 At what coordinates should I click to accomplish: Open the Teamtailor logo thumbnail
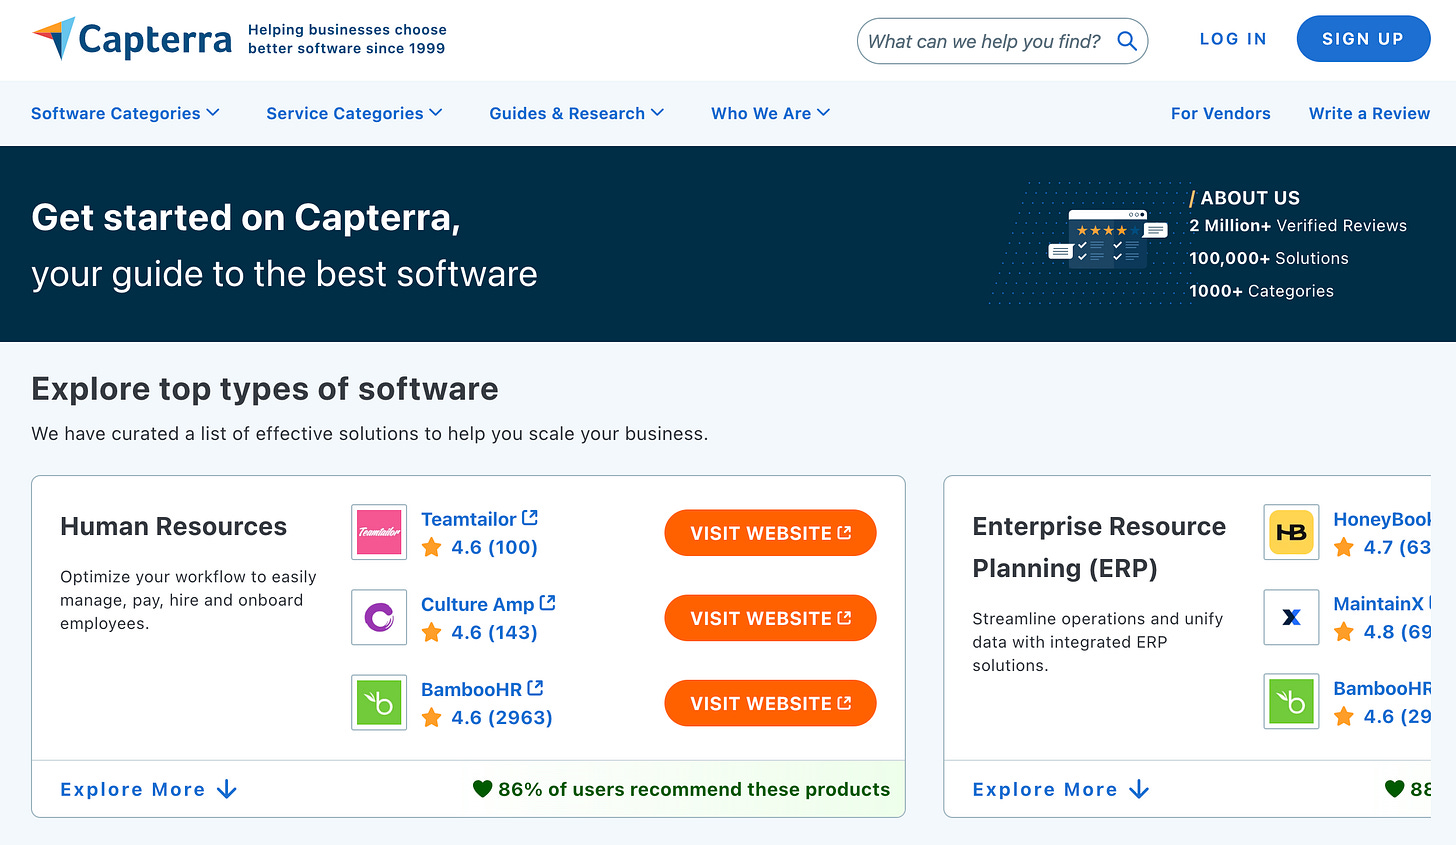(379, 532)
